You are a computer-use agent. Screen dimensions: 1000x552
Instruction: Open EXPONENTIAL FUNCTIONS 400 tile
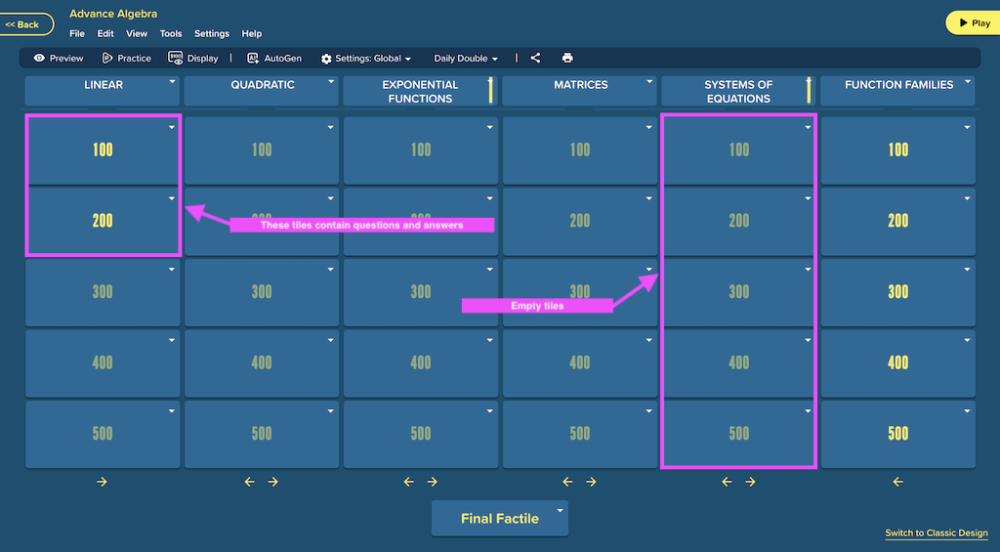coord(420,363)
